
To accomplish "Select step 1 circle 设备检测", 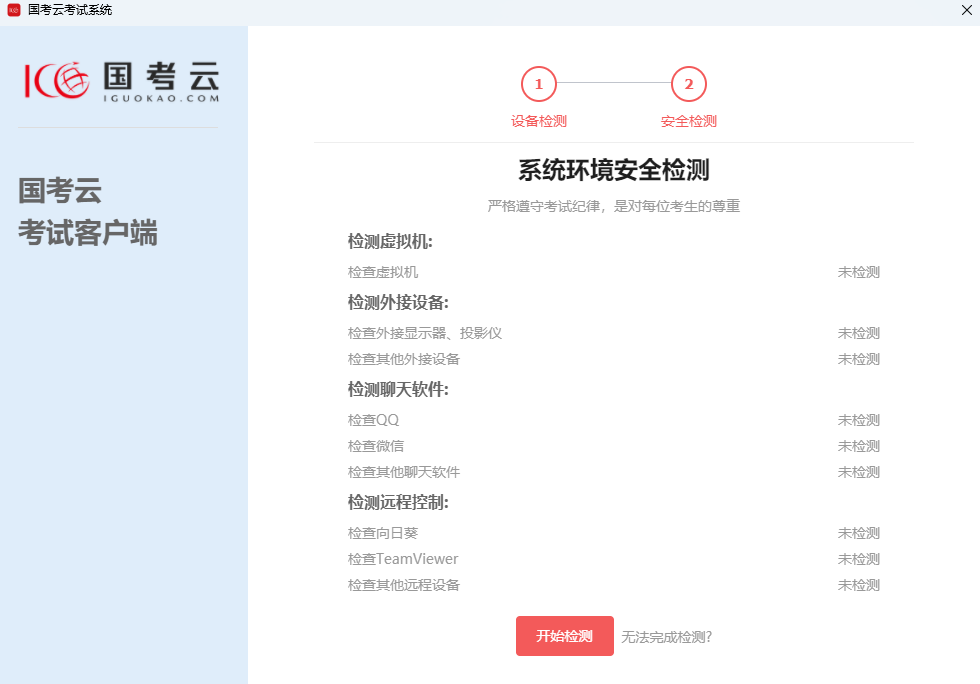I will 539,84.
